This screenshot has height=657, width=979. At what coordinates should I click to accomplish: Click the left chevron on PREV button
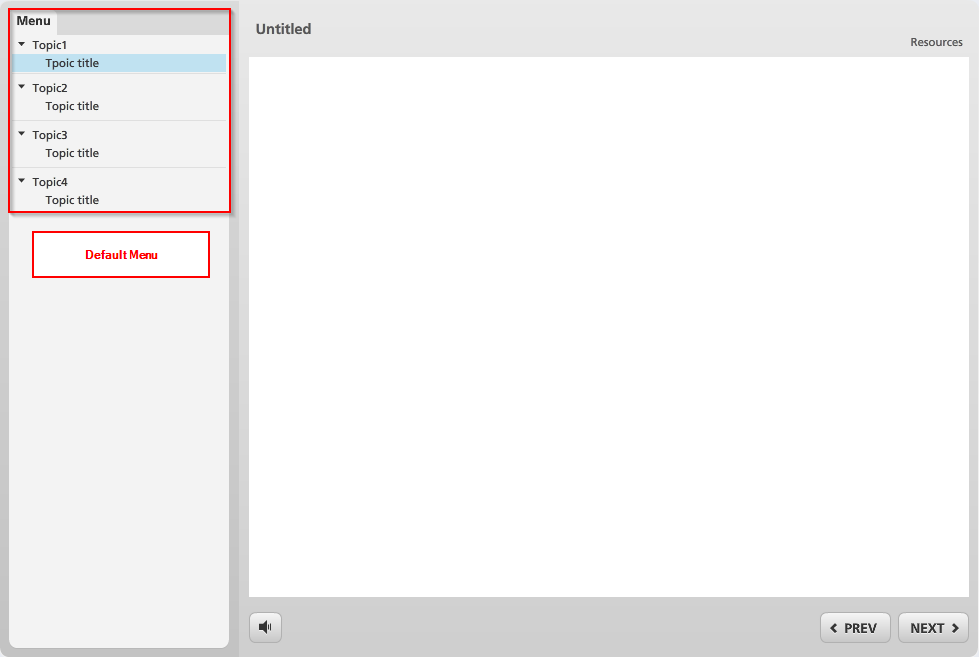tap(834, 627)
